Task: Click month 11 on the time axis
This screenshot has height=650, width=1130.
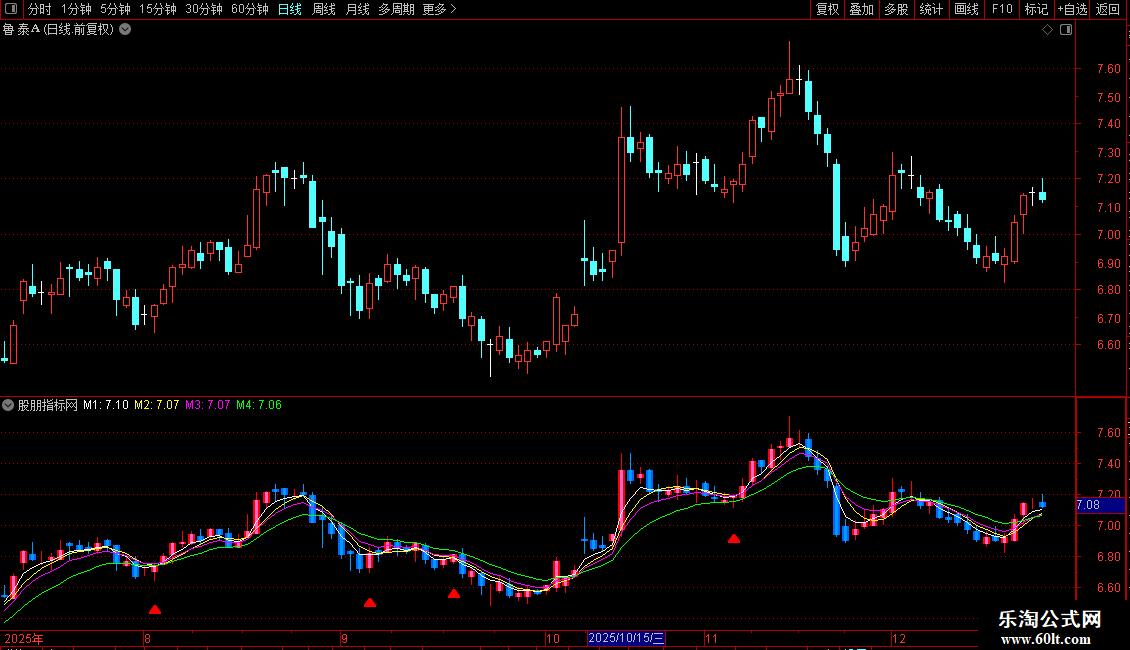Action: [711, 638]
